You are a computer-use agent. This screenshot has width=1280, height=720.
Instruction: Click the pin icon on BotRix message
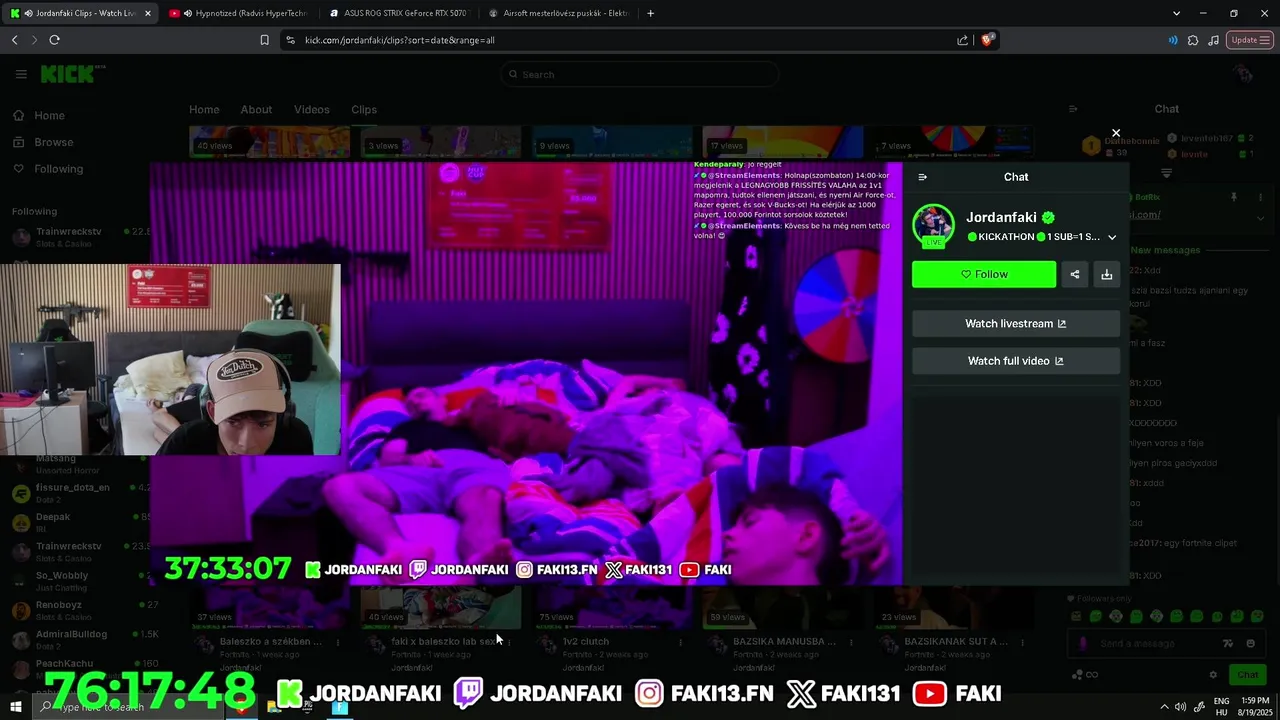point(1234,197)
